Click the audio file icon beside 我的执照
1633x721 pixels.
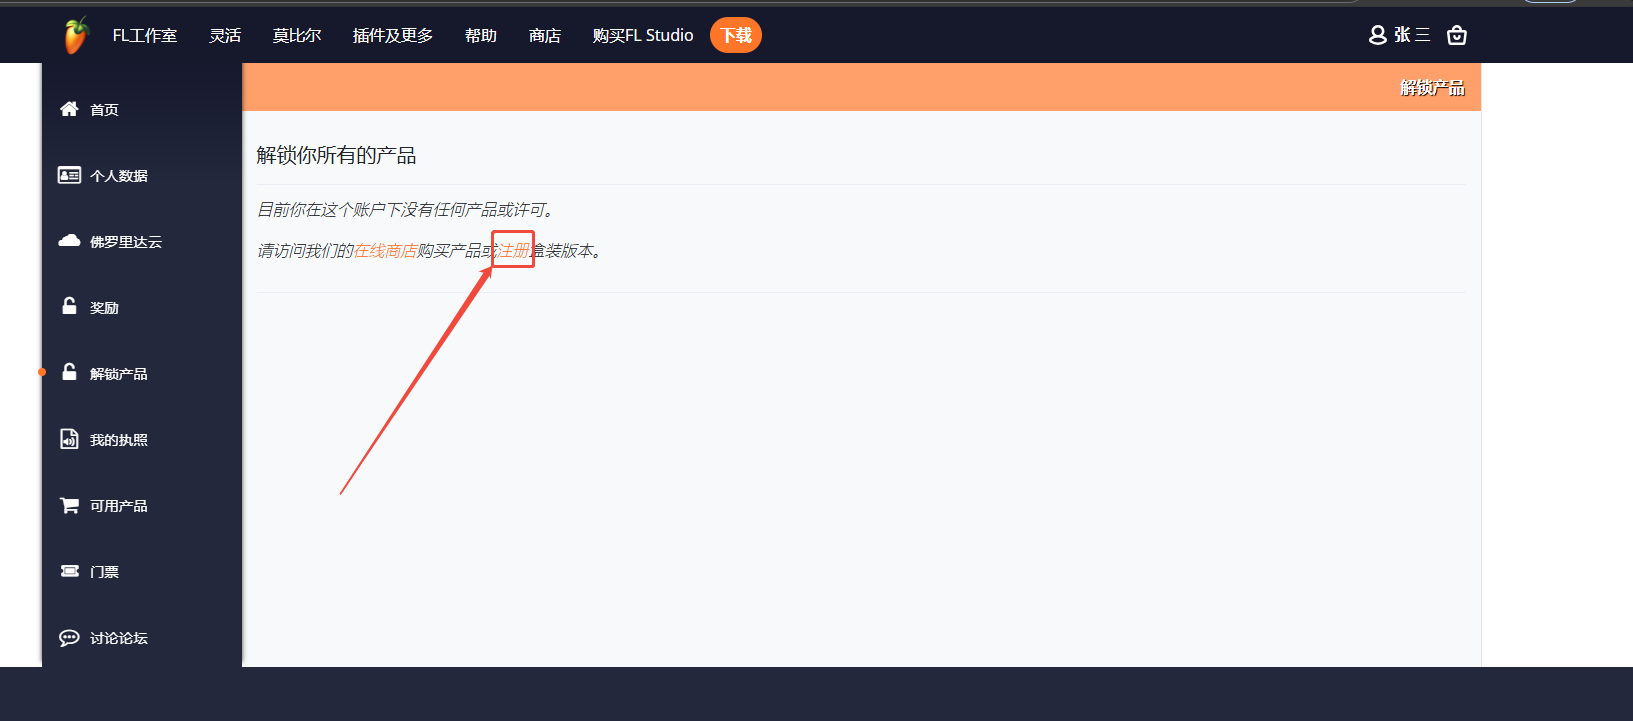click(x=69, y=439)
